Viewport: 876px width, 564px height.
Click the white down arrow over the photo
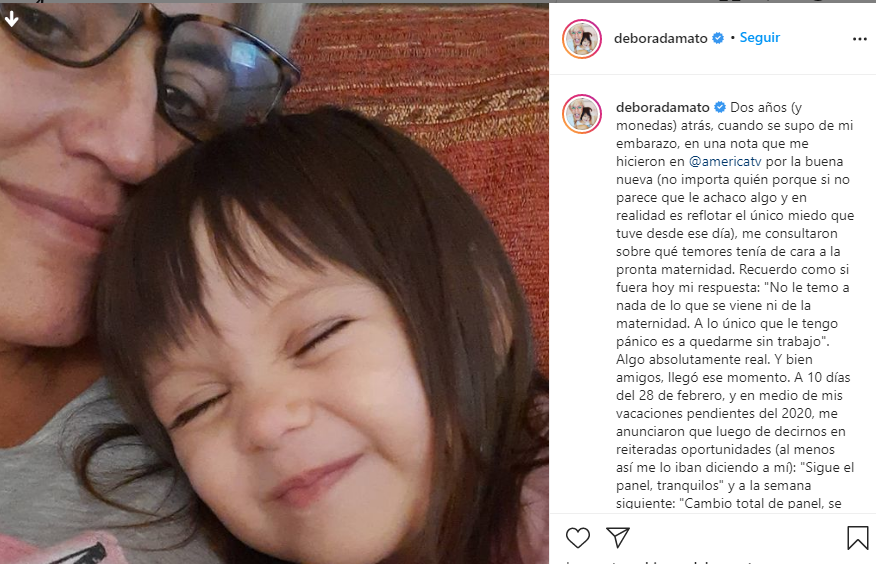tap(11, 20)
